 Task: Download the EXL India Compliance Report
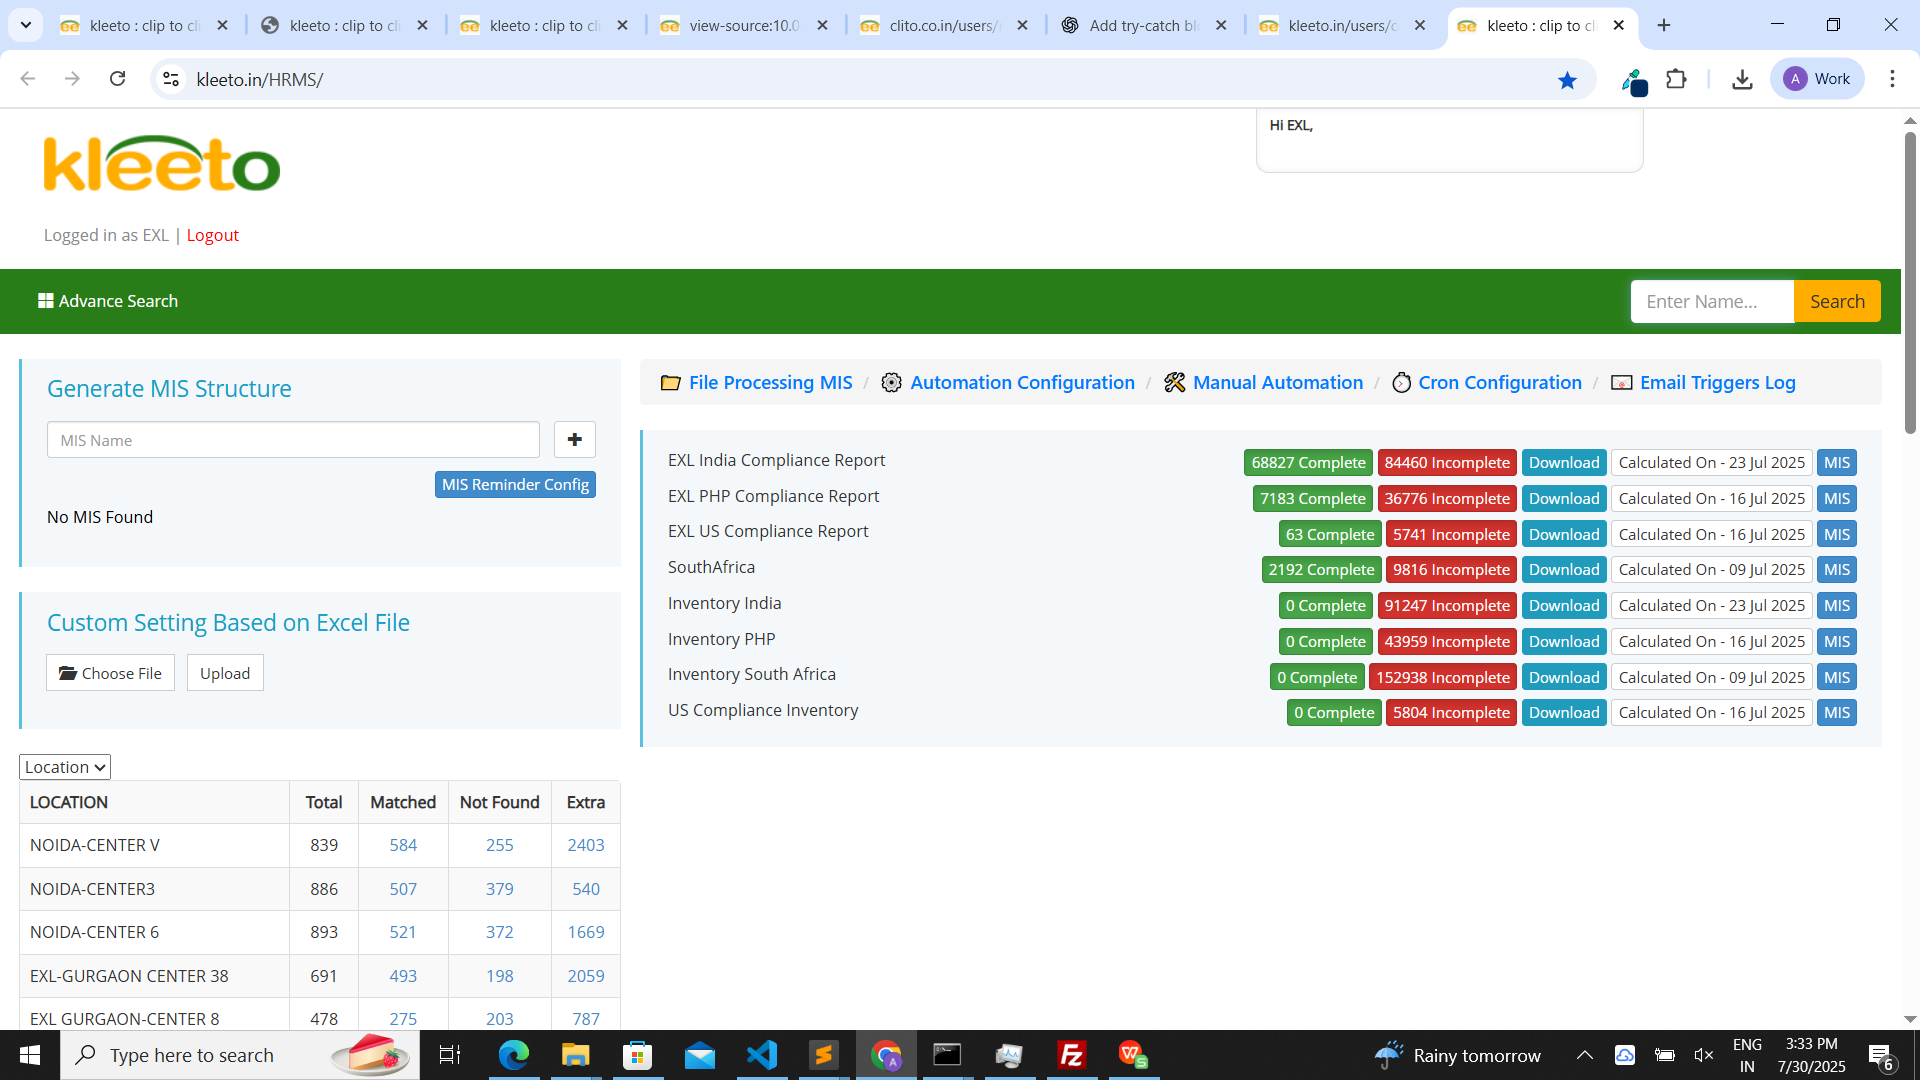[1563, 463]
